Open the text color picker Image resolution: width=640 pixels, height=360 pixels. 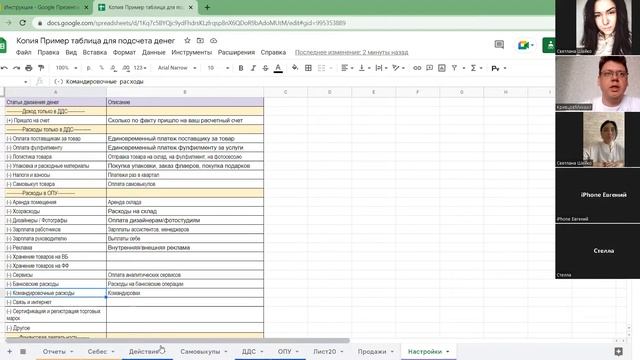pos(278,68)
